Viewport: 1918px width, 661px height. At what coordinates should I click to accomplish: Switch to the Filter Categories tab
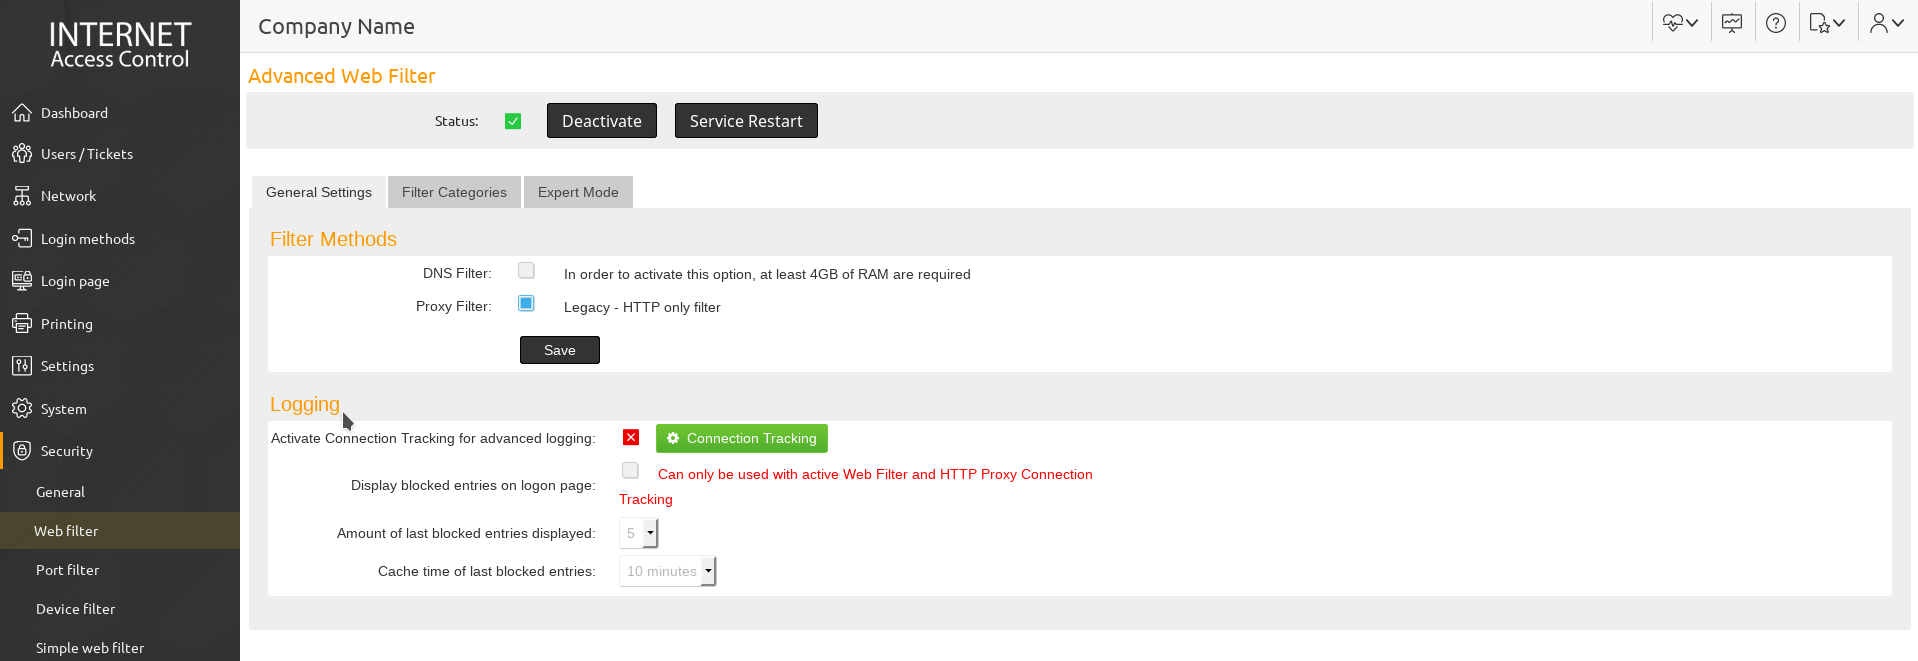[454, 192]
